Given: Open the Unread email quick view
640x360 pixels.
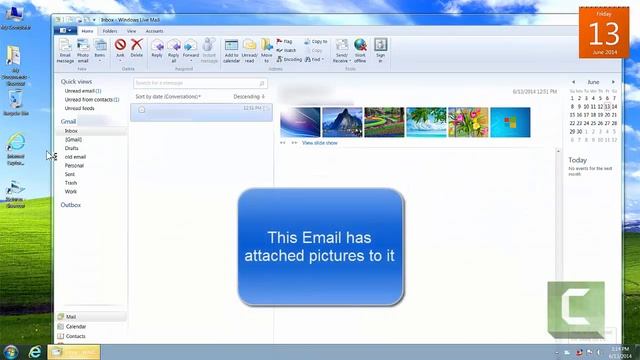Looking at the screenshot, I should point(83,91).
